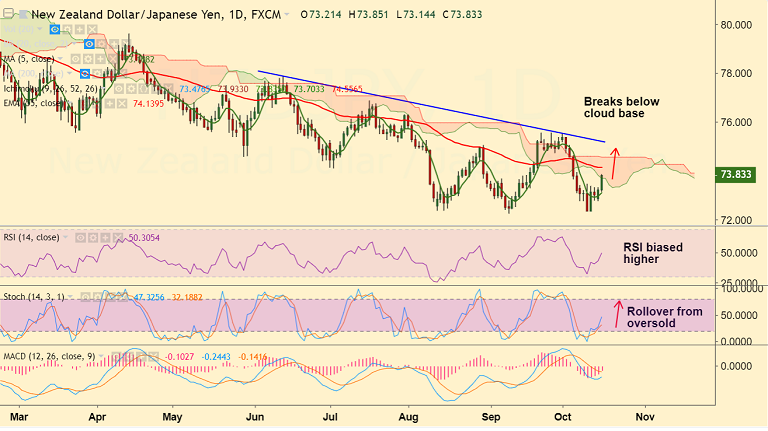
Task: Click the RSI value 50.3054
Action: [x=144, y=238]
